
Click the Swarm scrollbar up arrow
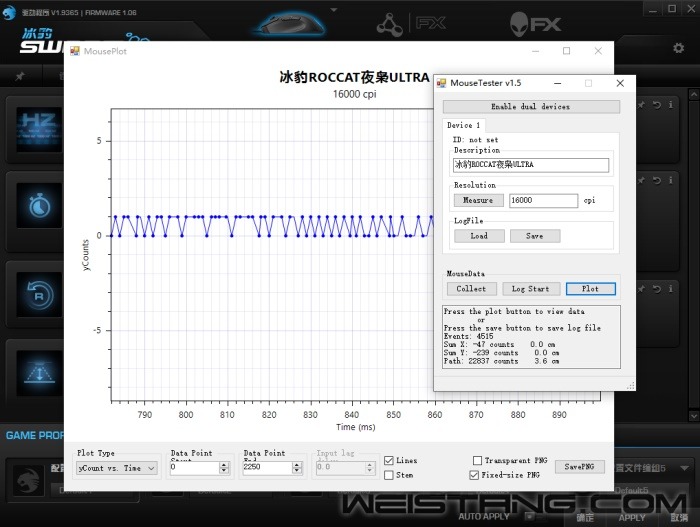pos(693,95)
